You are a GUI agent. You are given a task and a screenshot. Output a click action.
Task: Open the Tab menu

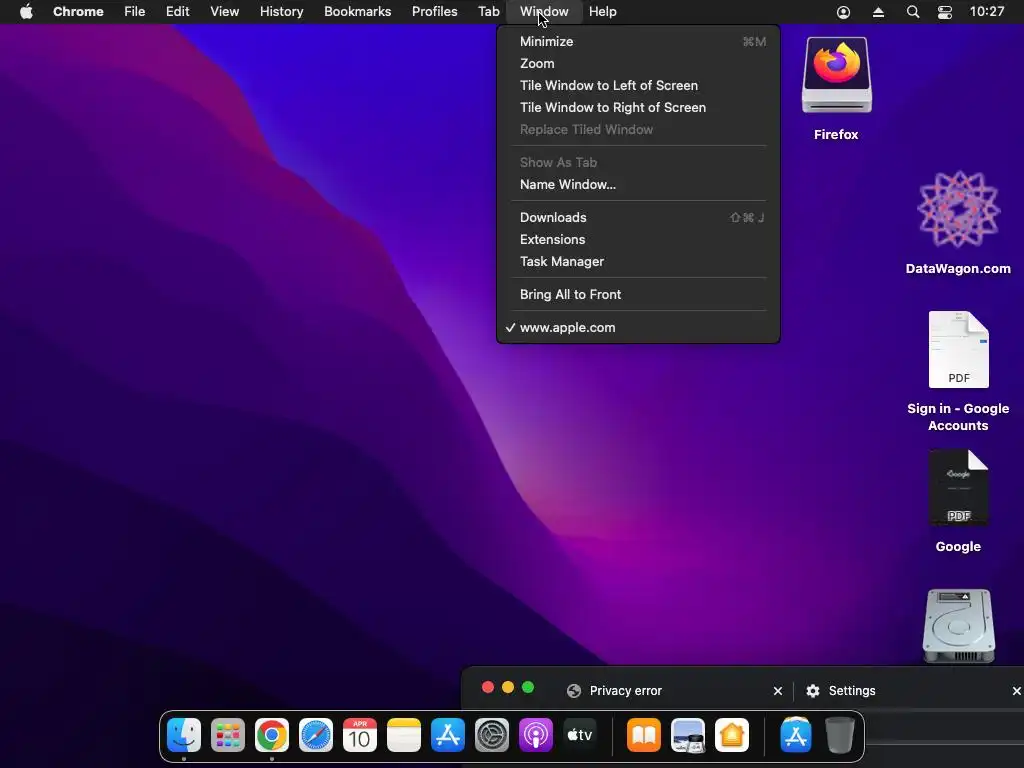(x=488, y=12)
